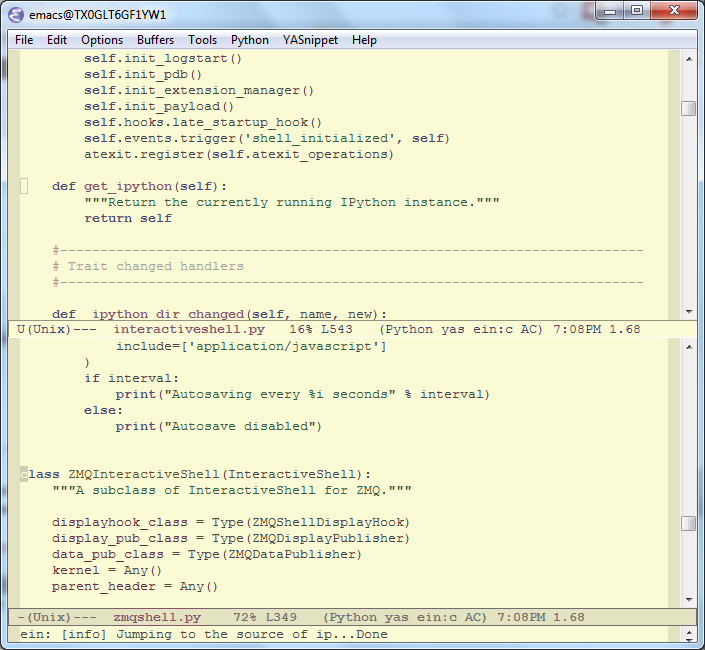Click the 'L349' line indicator in mode line
705x650 pixels.
pos(281,617)
